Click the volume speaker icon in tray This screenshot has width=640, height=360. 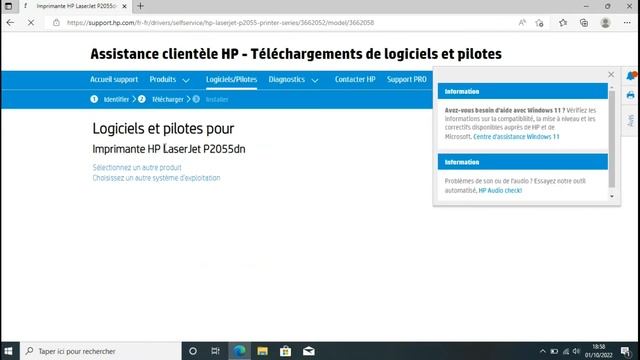[x=576, y=351]
